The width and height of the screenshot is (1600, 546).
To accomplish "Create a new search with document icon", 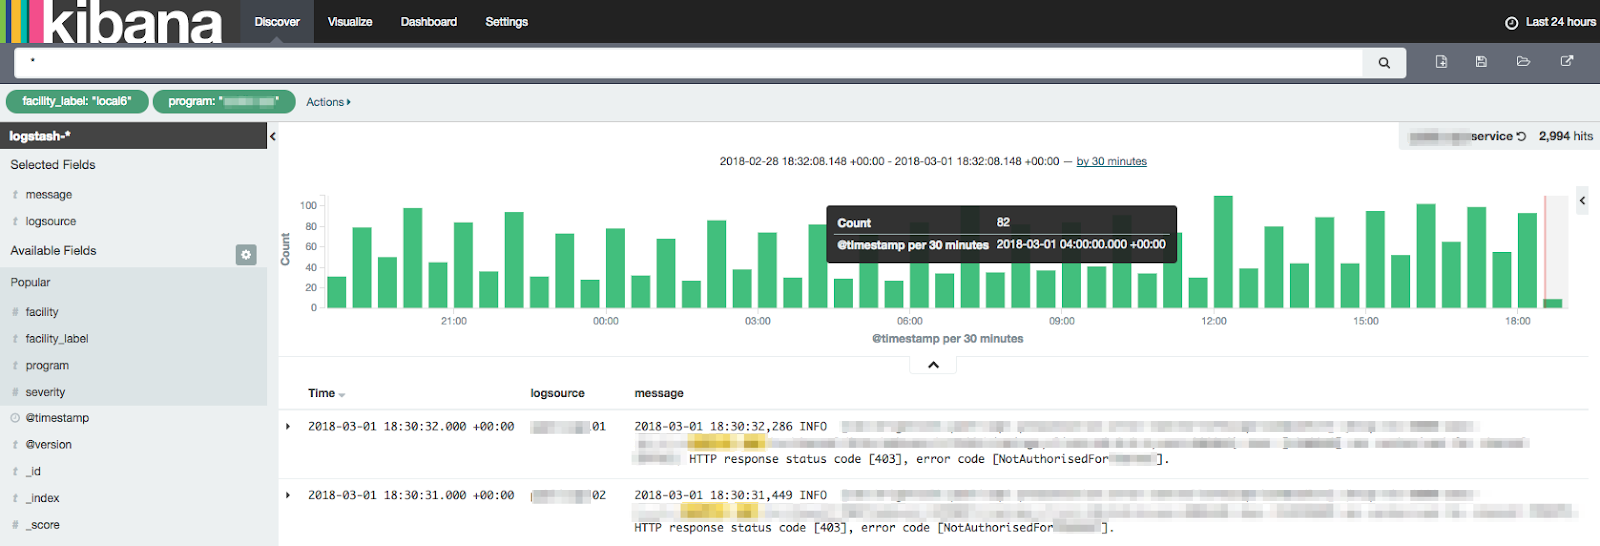I will point(1441,62).
